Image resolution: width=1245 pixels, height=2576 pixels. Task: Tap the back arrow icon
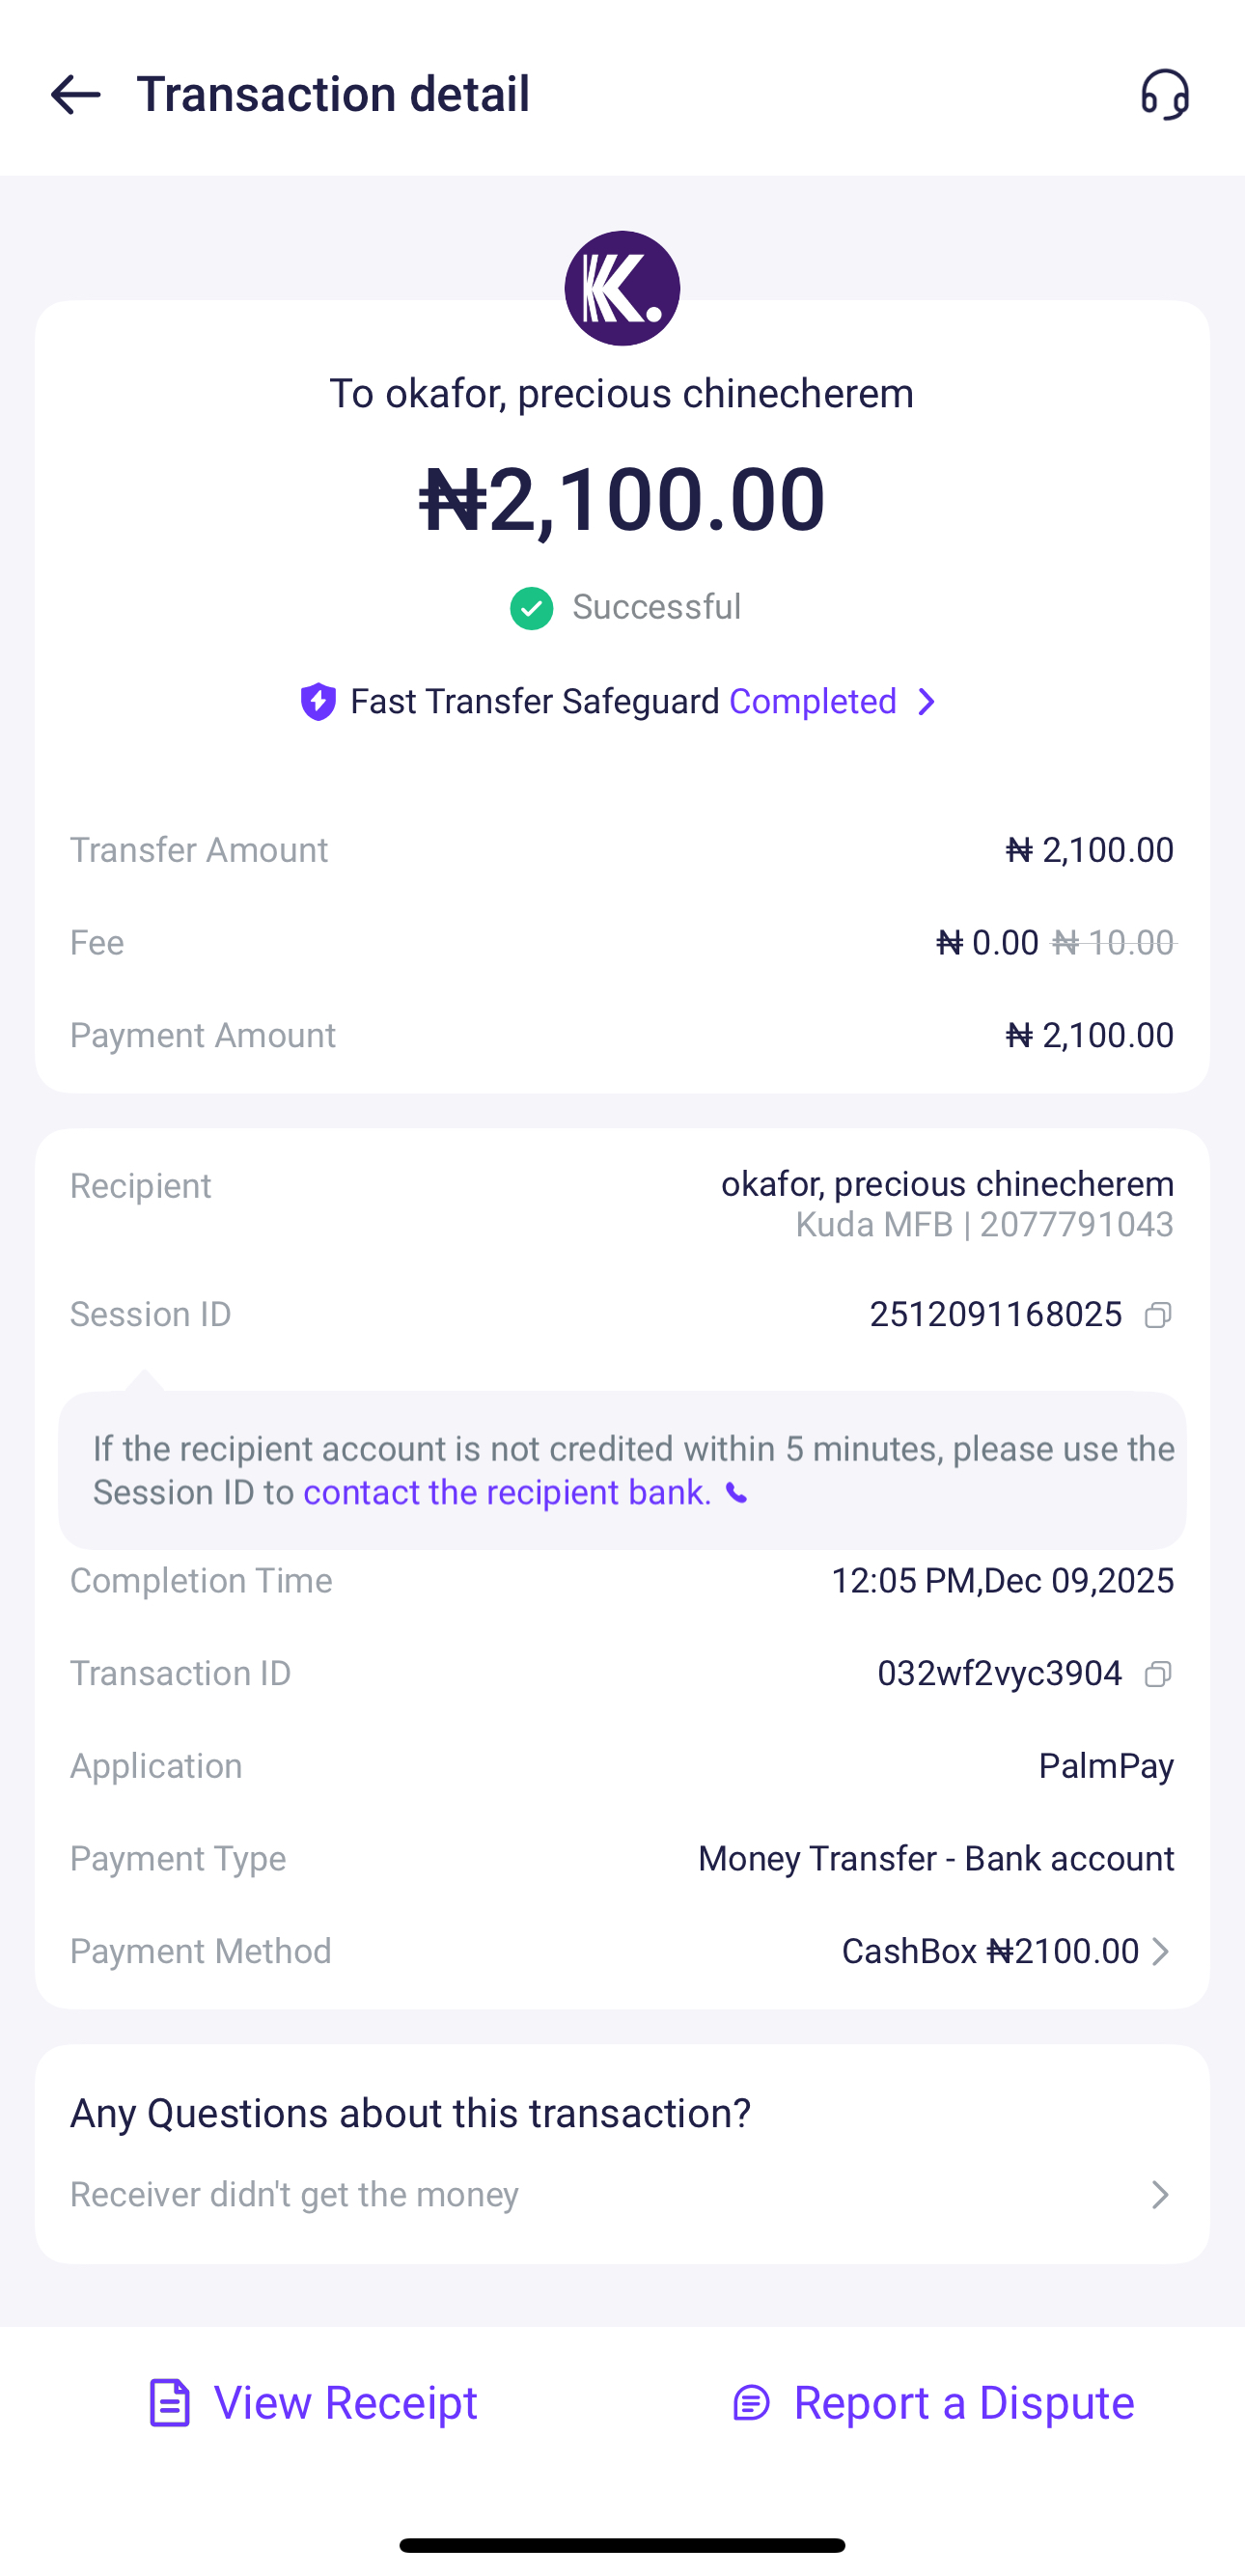pyautogui.click(x=75, y=95)
